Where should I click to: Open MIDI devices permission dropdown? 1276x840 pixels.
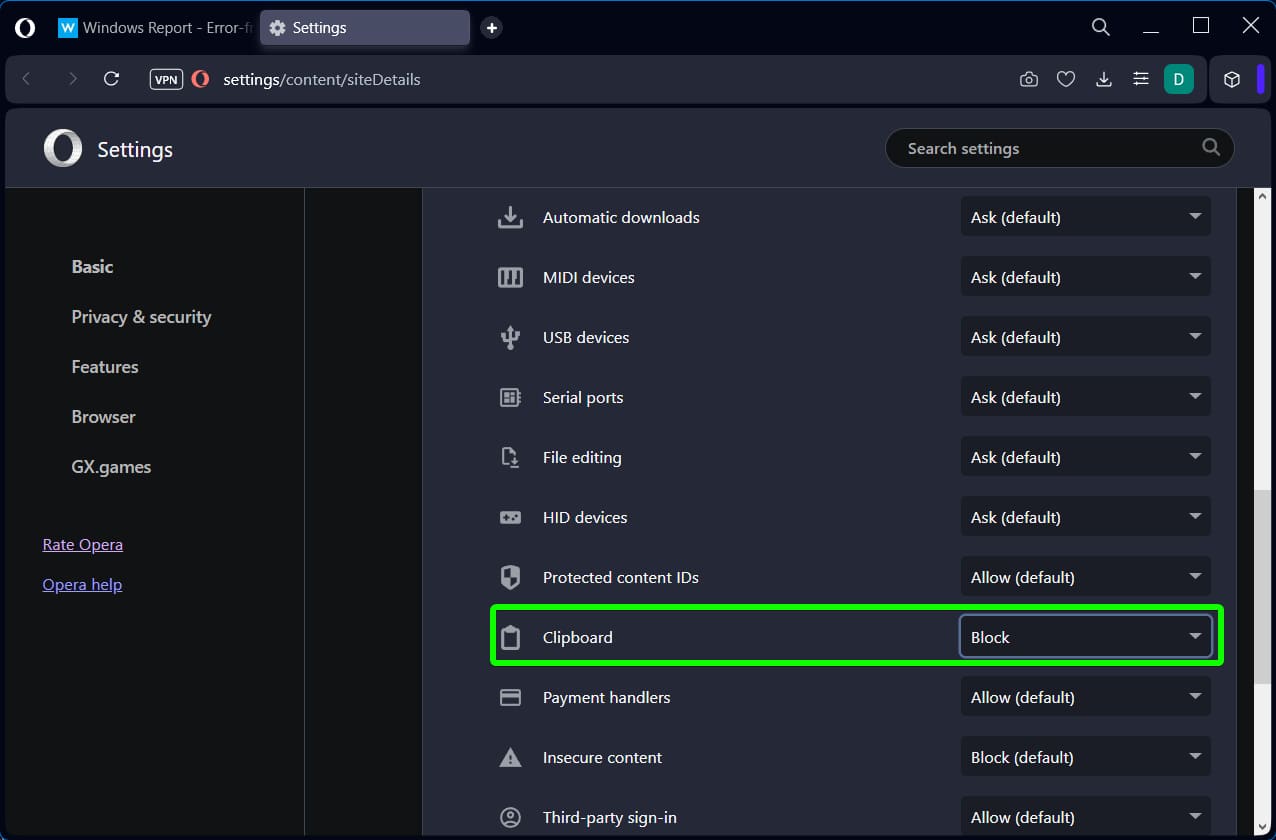click(1085, 277)
